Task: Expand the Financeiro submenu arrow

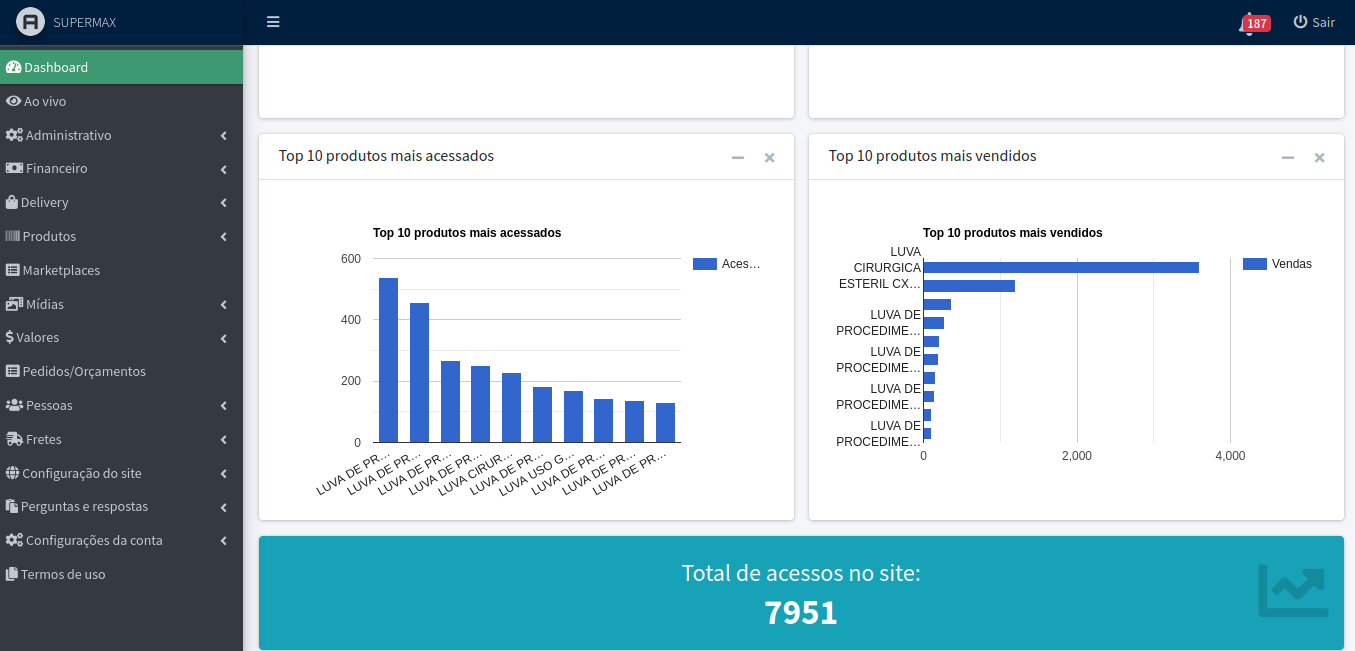Action: point(224,169)
